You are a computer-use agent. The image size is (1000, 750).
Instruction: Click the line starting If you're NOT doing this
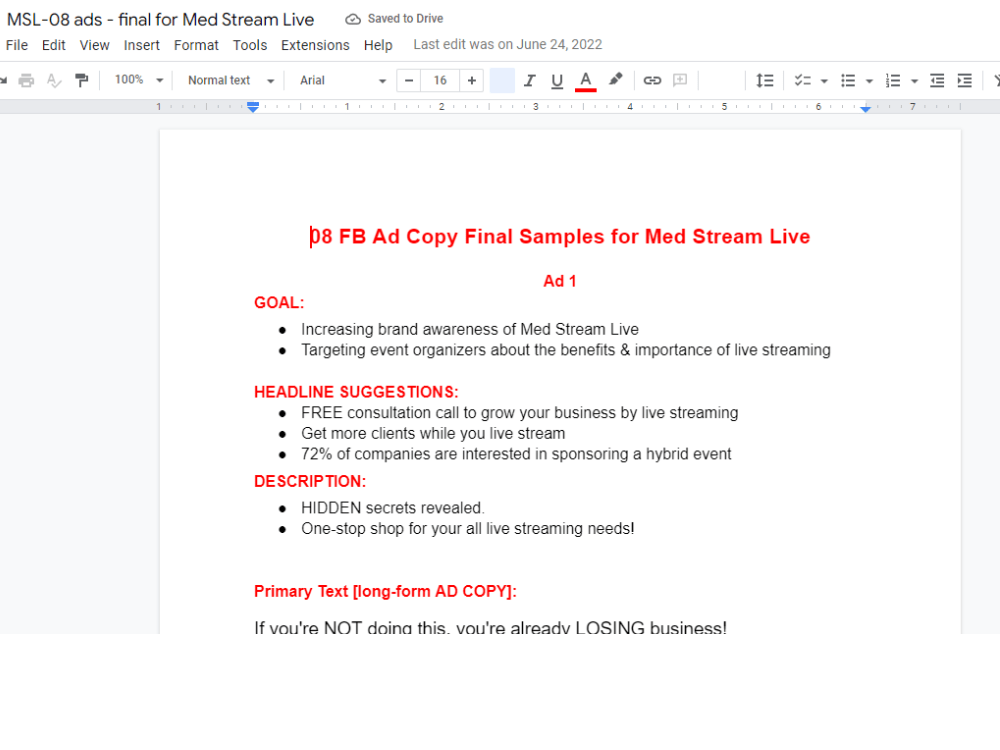point(490,627)
